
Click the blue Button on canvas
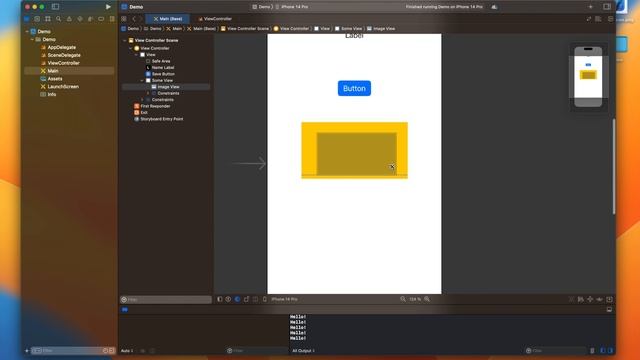354,88
